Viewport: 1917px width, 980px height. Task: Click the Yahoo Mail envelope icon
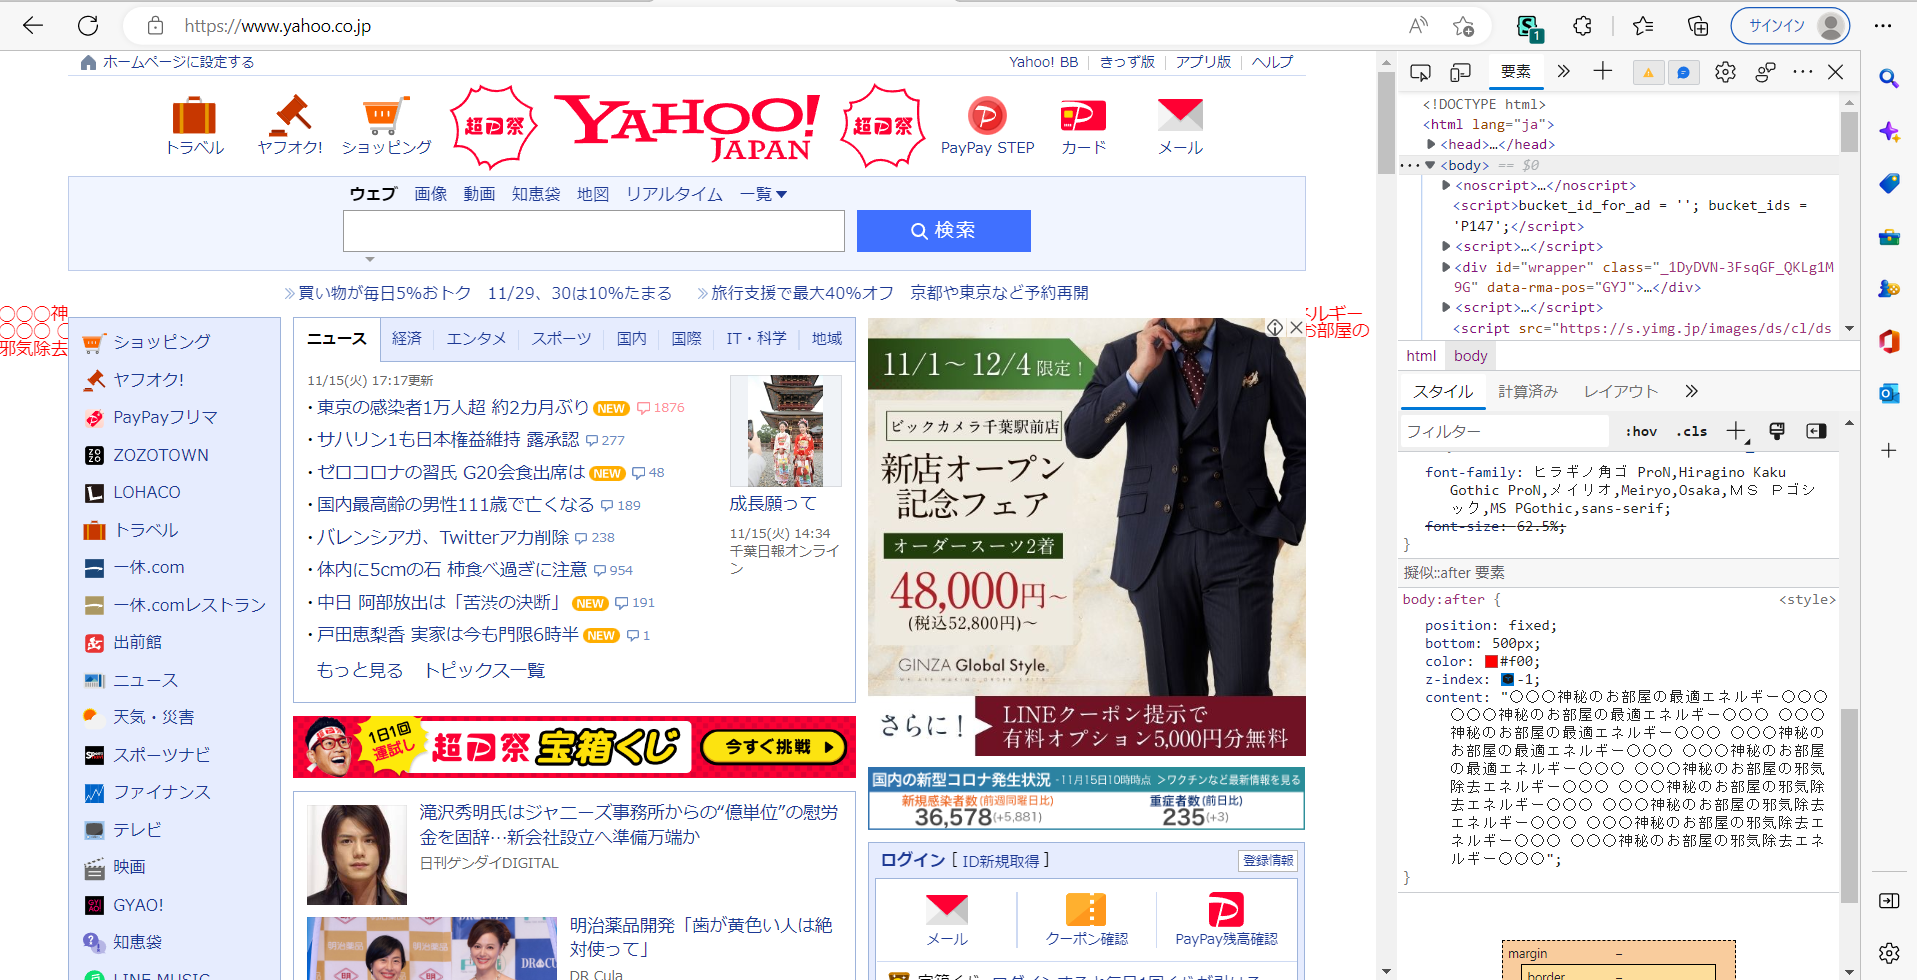click(x=1180, y=116)
